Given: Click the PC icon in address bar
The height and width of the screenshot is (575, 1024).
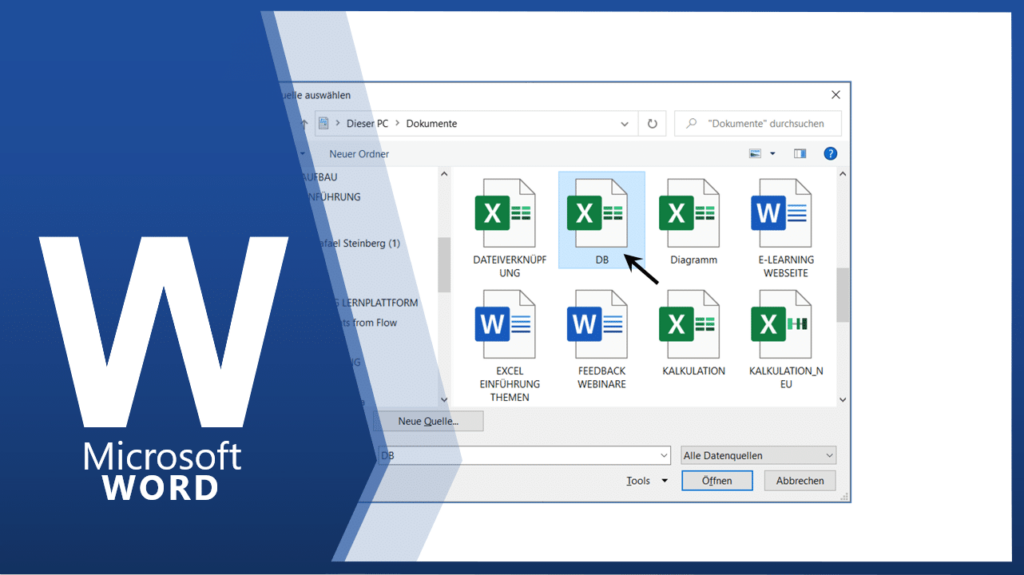Looking at the screenshot, I should point(323,123).
